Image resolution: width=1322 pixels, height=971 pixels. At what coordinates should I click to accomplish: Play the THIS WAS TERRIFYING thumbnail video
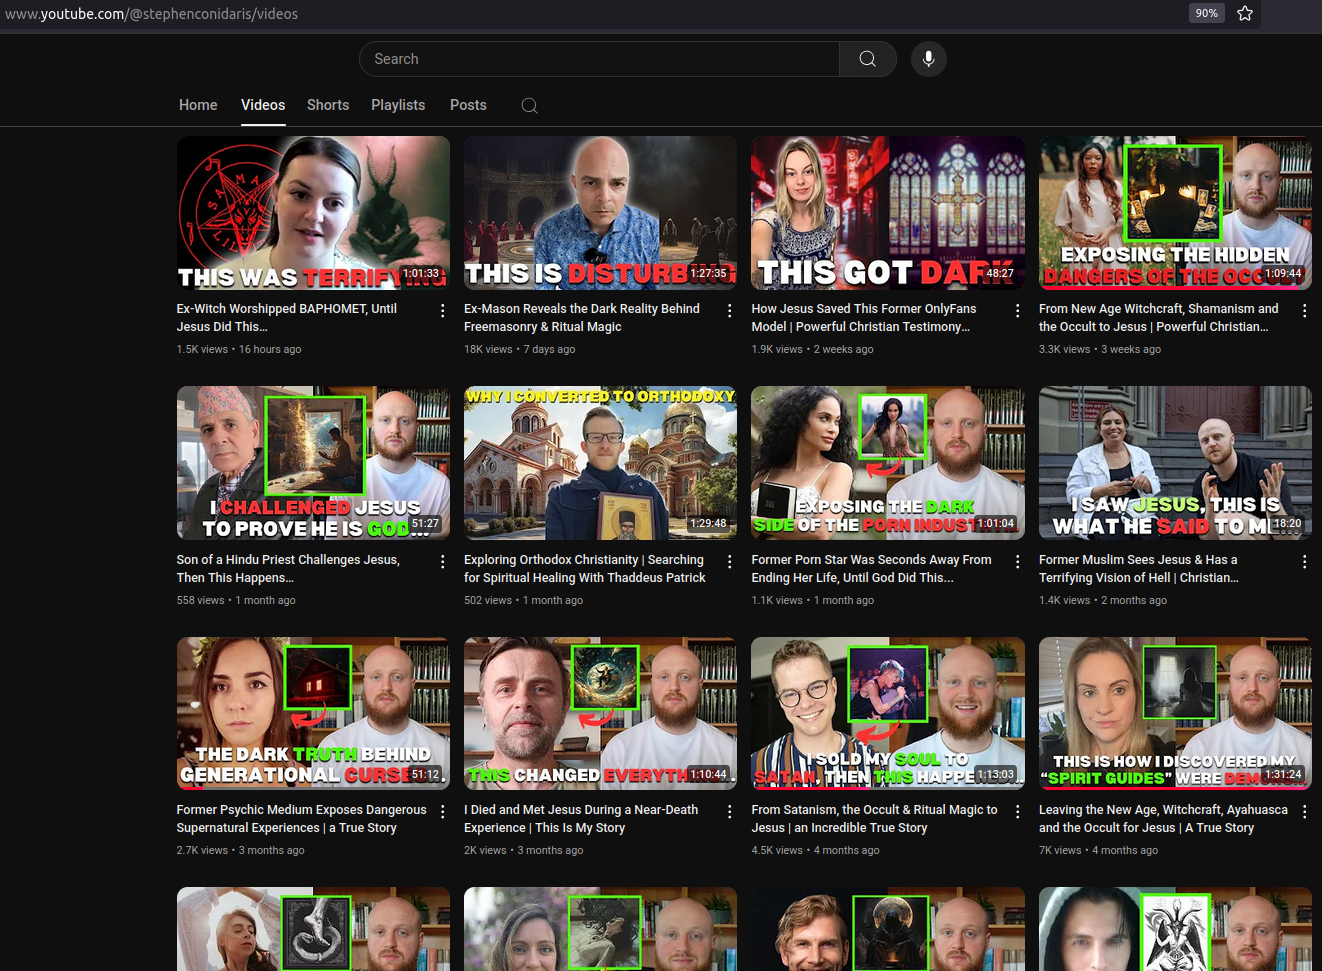313,213
